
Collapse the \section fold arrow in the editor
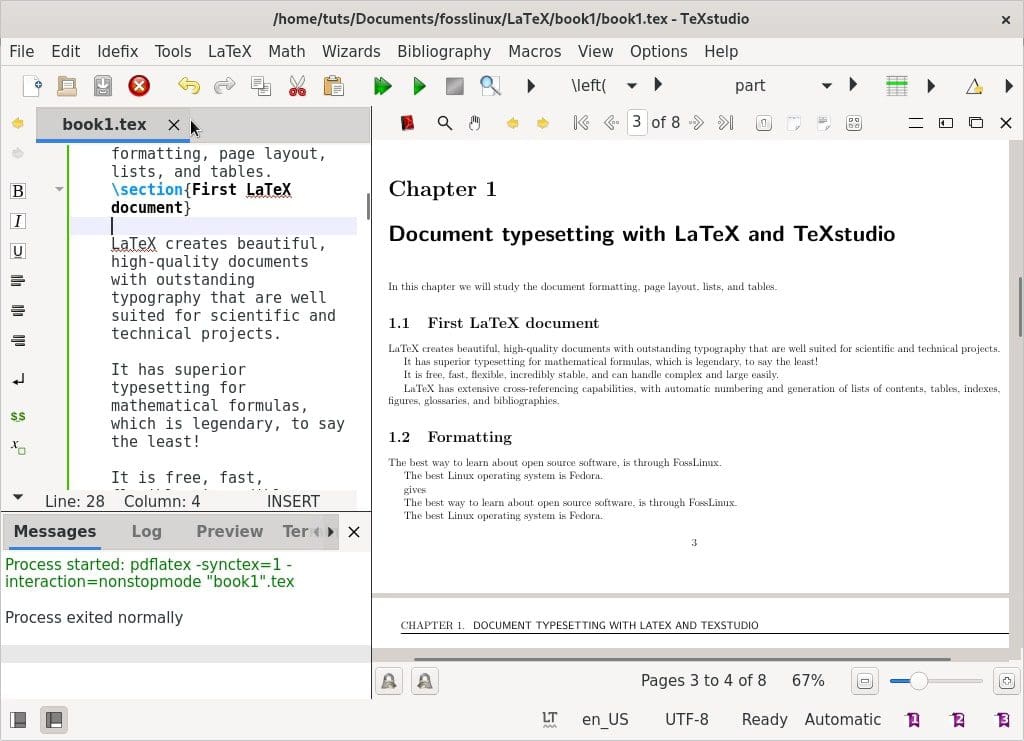pos(59,189)
